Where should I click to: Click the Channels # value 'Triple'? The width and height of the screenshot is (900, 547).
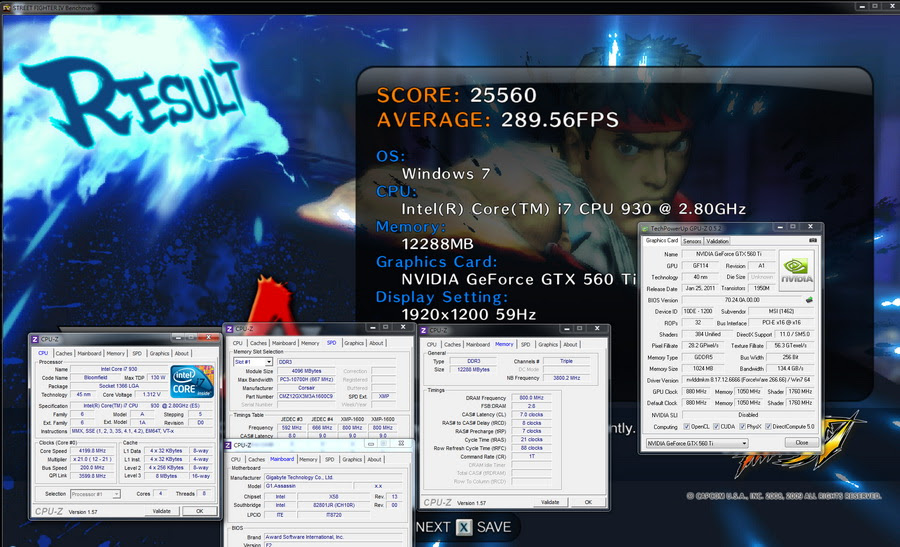[x=566, y=361]
